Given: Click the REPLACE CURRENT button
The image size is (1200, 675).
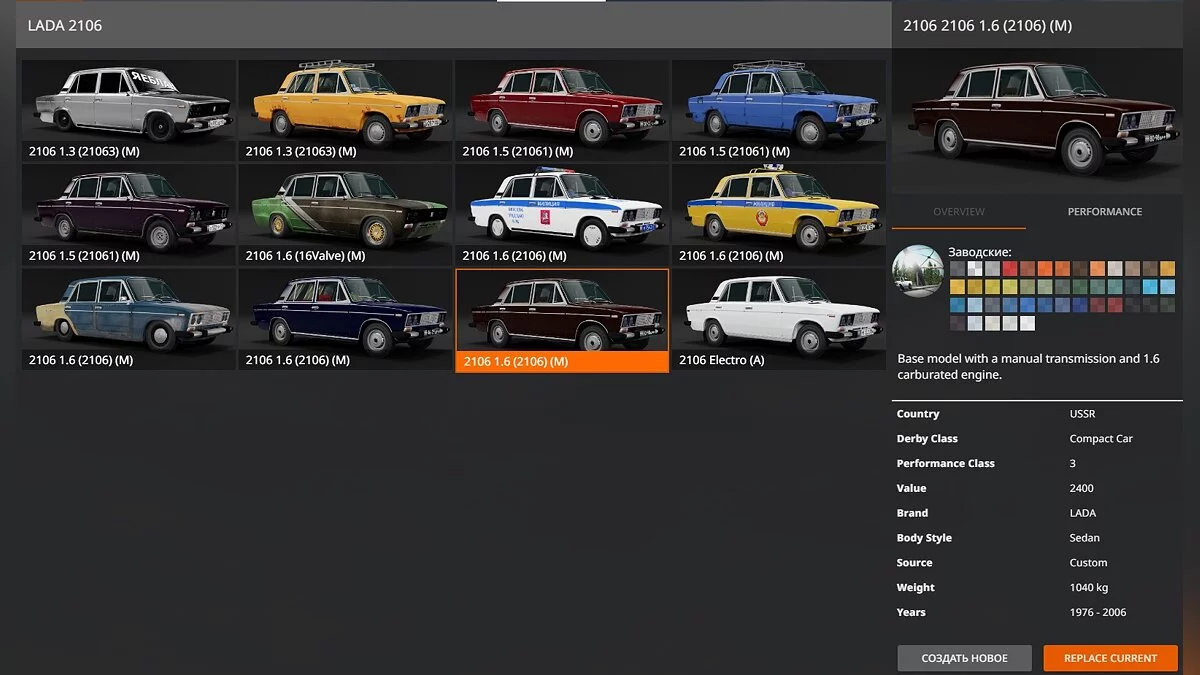Looking at the screenshot, I should tap(1110, 658).
